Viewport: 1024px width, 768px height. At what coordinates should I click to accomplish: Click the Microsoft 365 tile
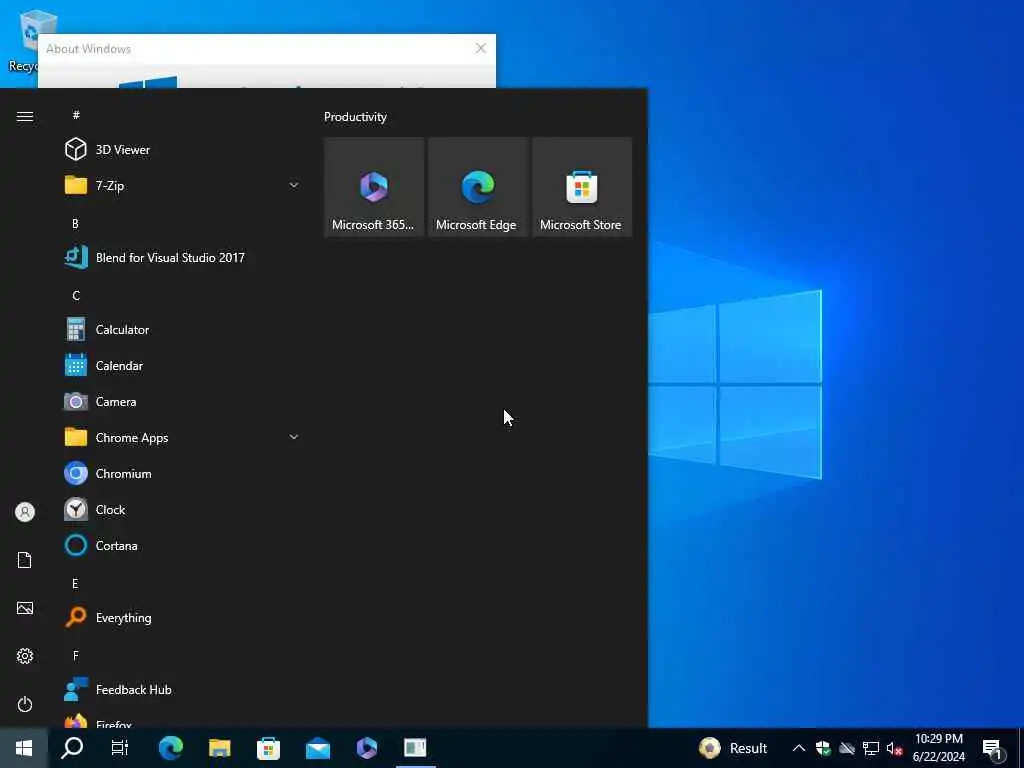point(374,187)
